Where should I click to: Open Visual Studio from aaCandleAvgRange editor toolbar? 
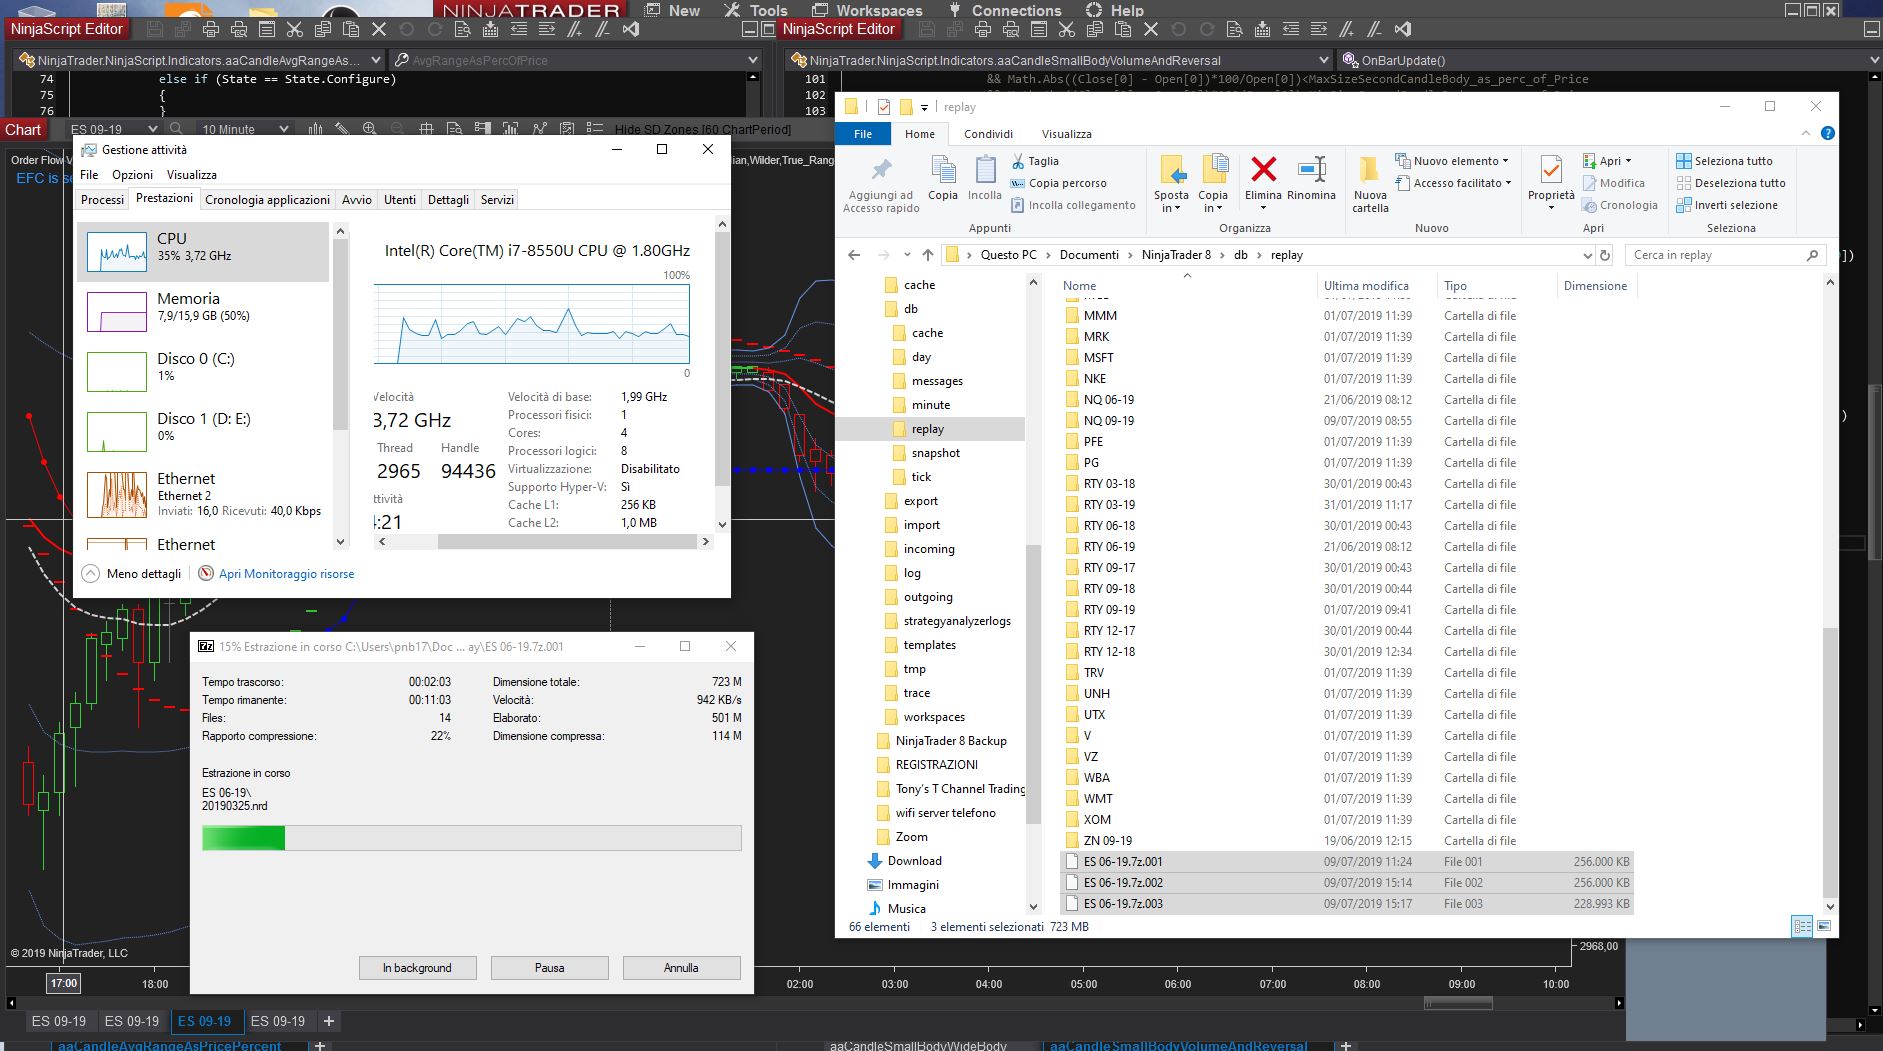pyautogui.click(x=631, y=30)
